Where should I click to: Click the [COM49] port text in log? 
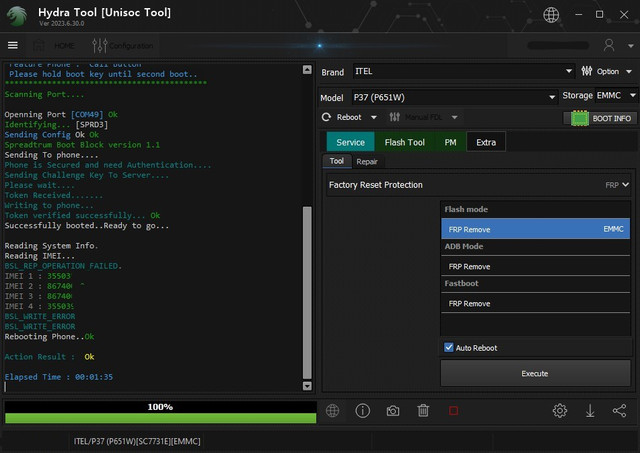87,115
